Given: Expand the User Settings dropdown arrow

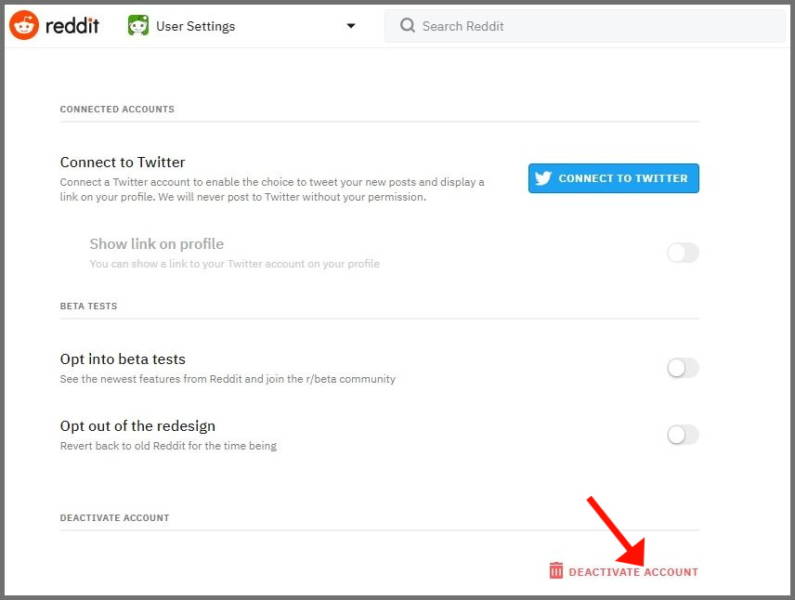Looking at the screenshot, I should pos(350,26).
